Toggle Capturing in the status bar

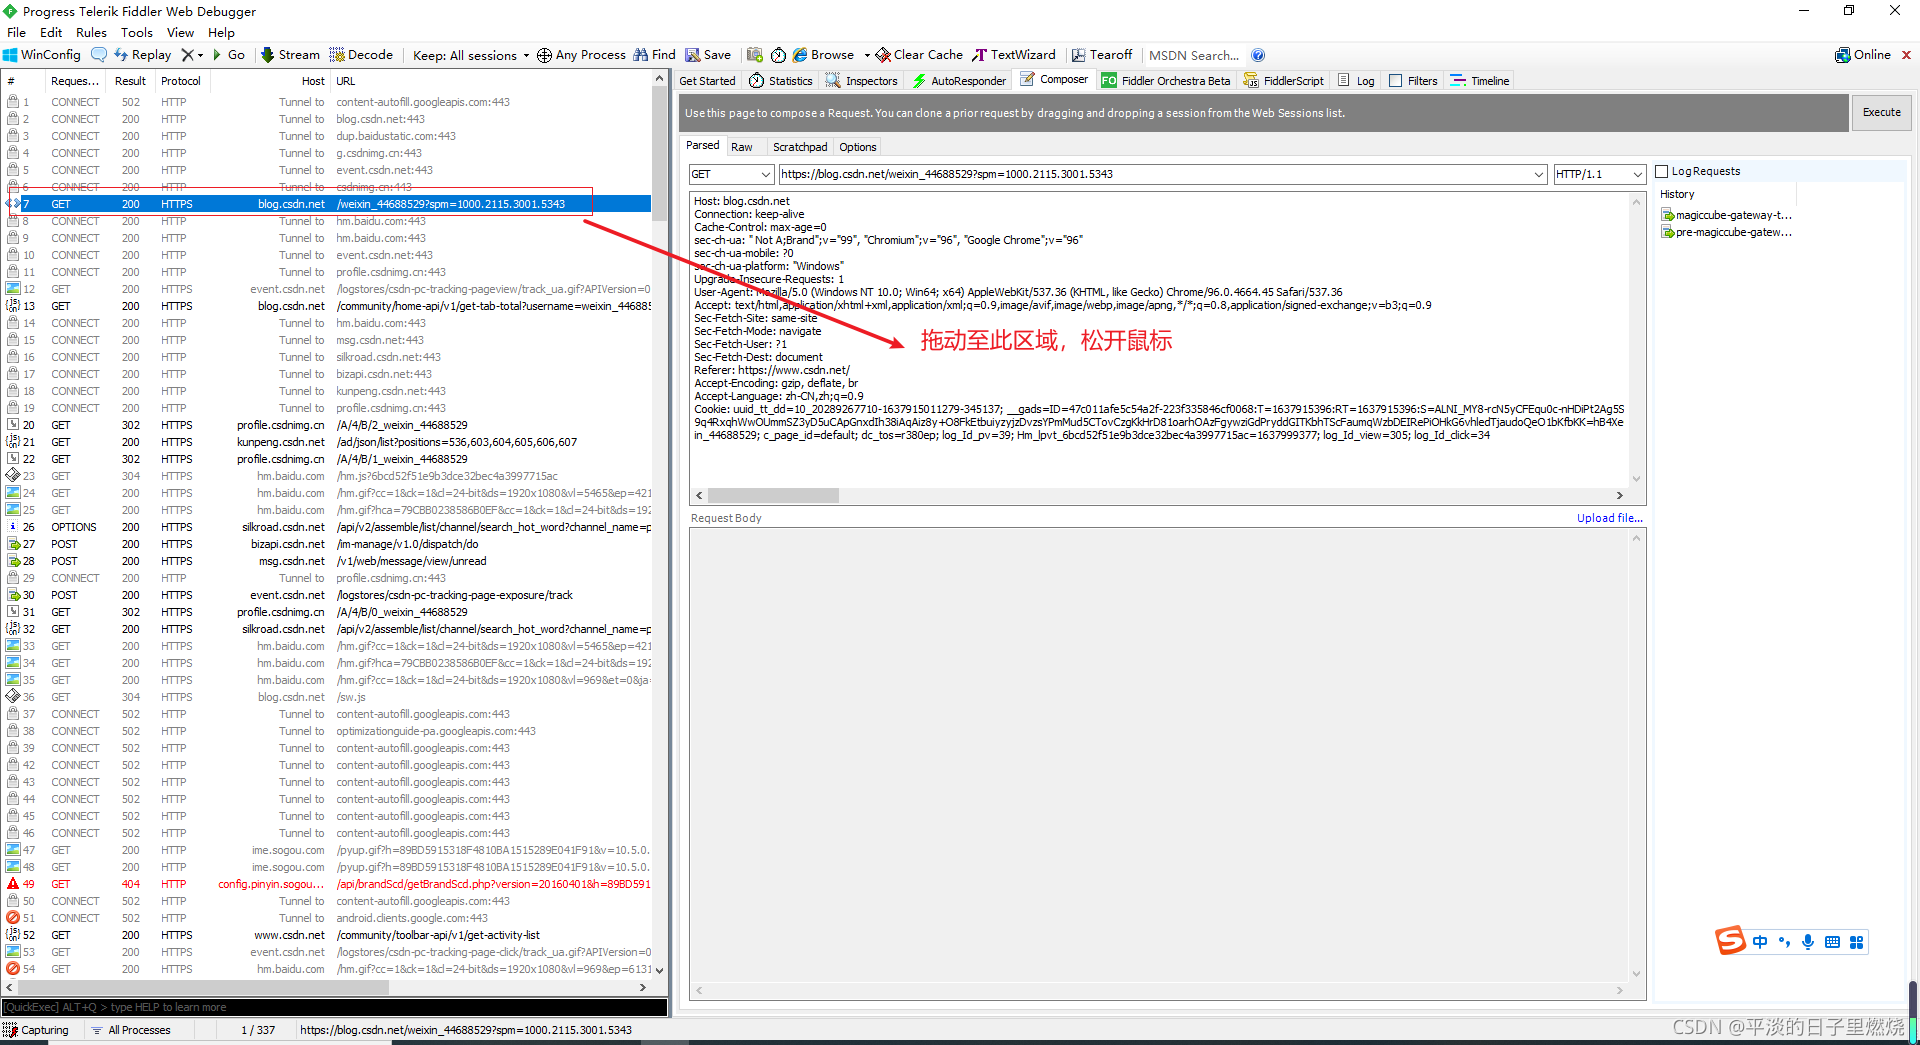click(x=36, y=1030)
